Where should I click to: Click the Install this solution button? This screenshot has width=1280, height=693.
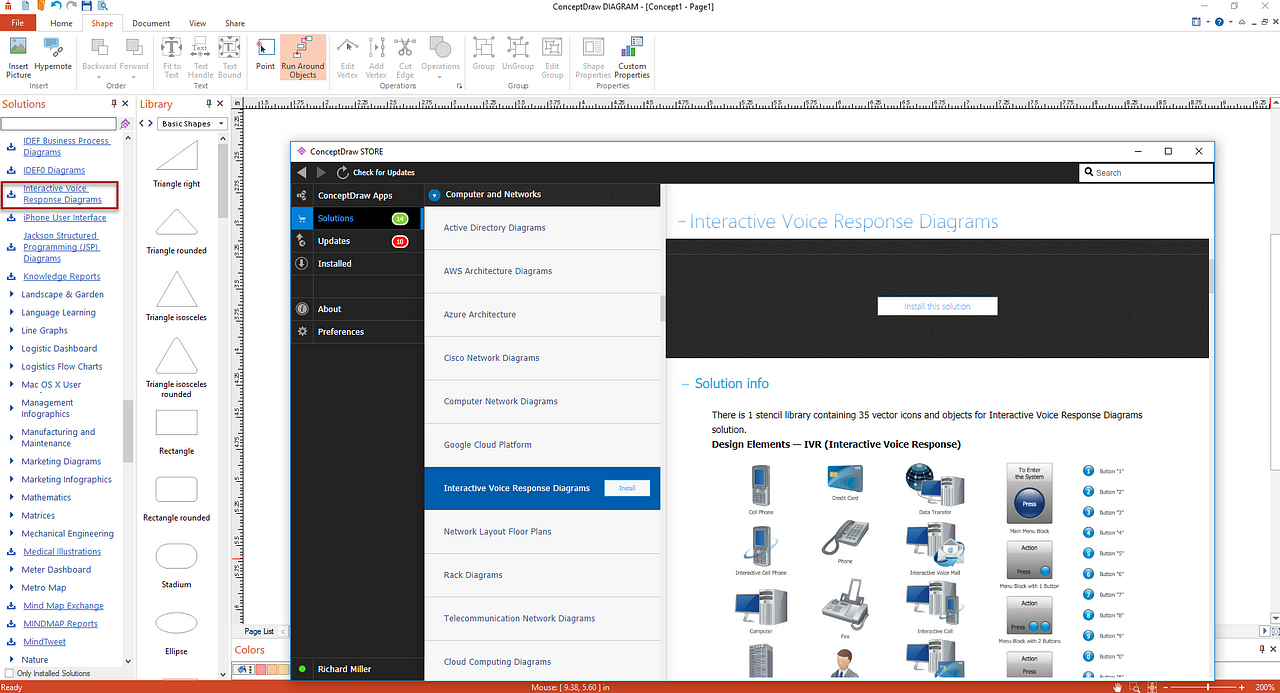point(937,306)
